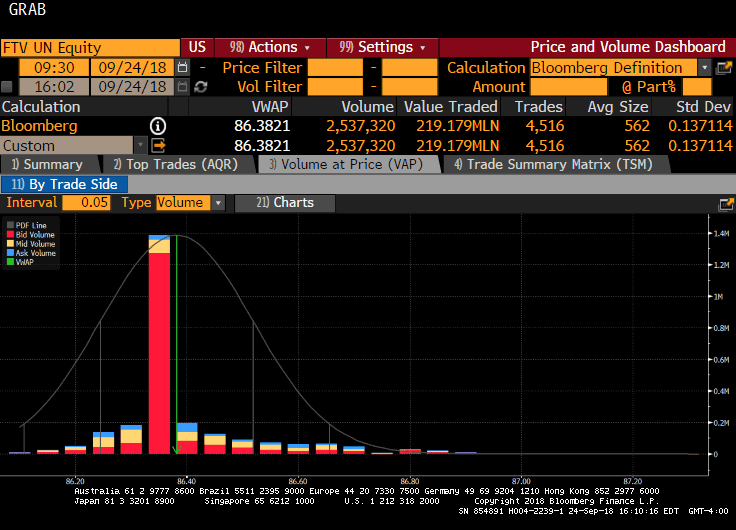Click the refresh icon beside end date
Screen dimensions: 736x530
tap(200, 87)
